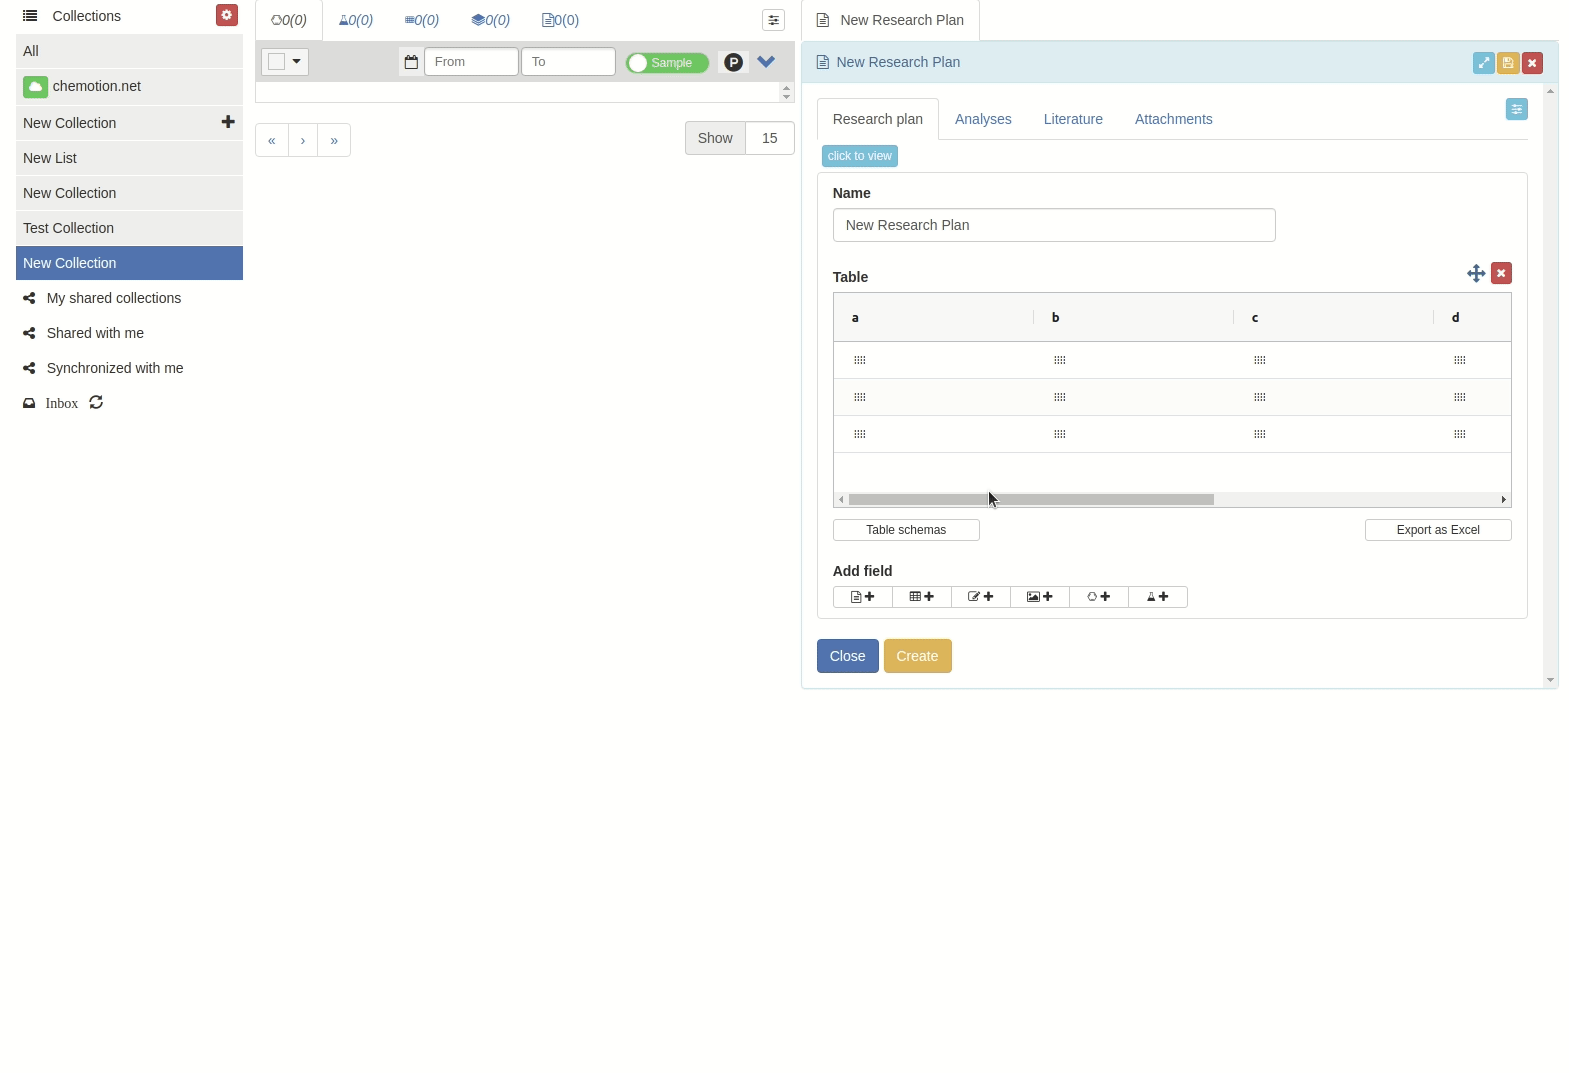Click the yellow Create button
This screenshot has height=1073, width=1569.
point(917,656)
